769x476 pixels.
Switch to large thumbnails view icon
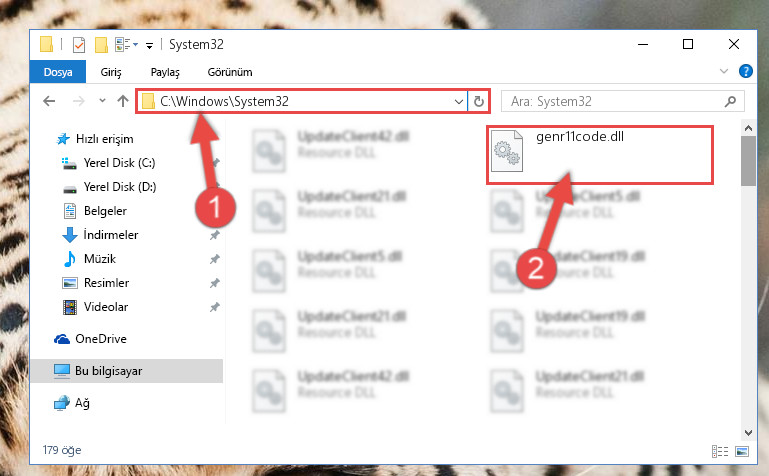742,451
